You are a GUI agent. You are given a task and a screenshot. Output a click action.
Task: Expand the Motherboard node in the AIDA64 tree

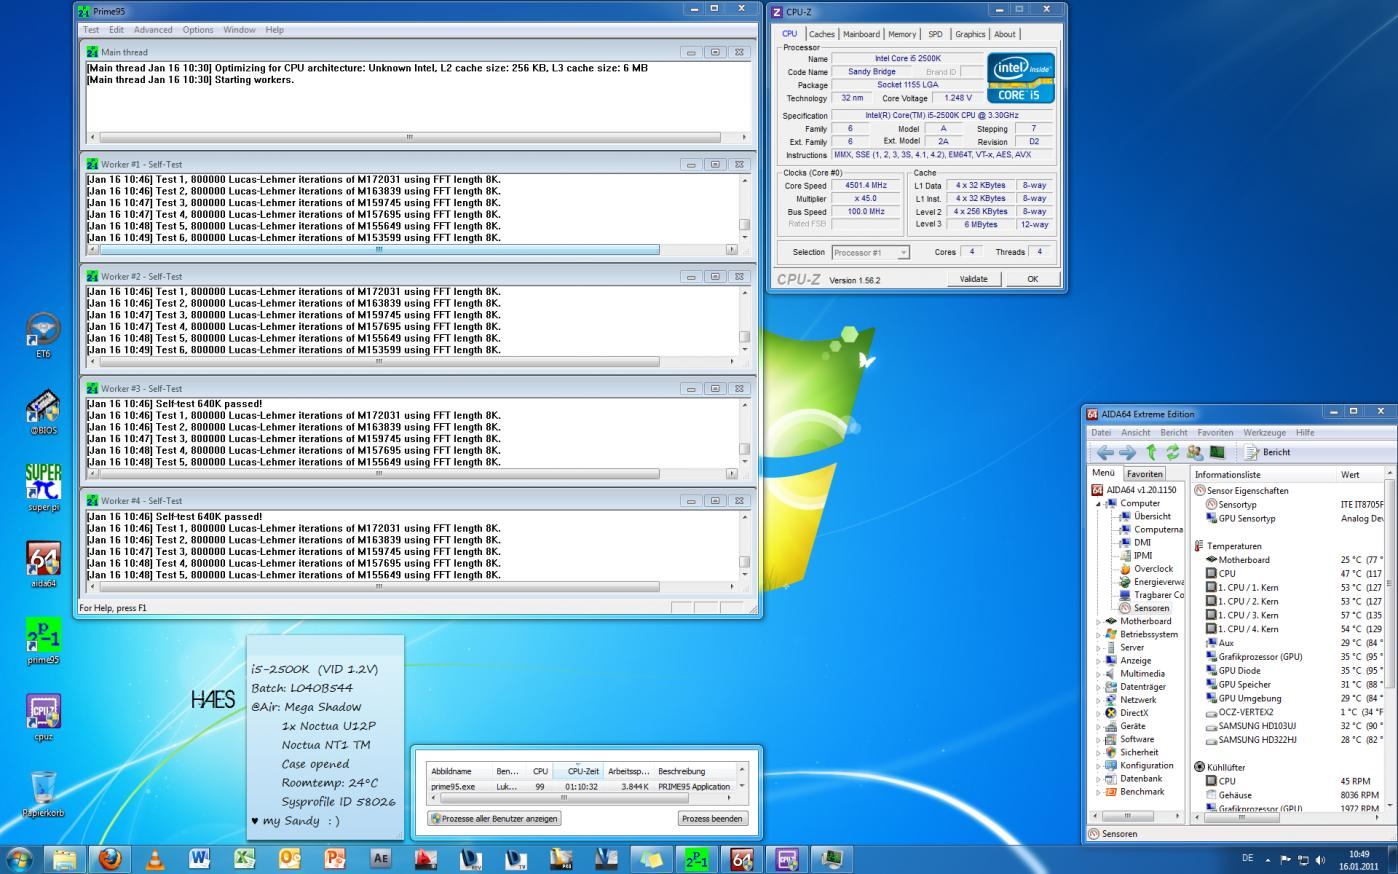point(1099,621)
